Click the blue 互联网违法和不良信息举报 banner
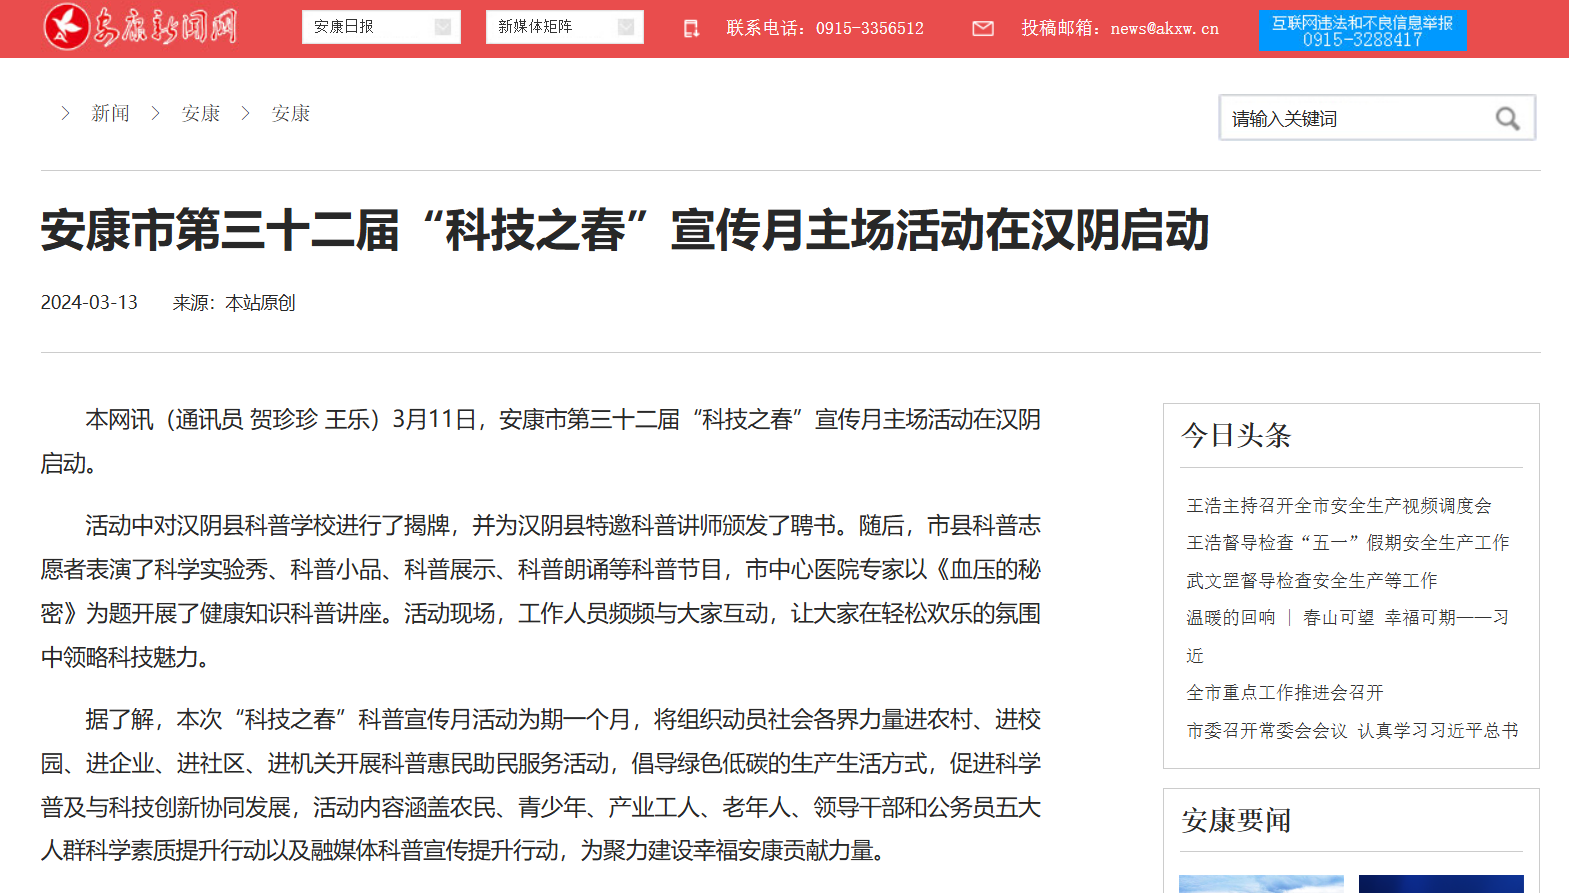Image resolution: width=1569 pixels, height=893 pixels. 1362,30
